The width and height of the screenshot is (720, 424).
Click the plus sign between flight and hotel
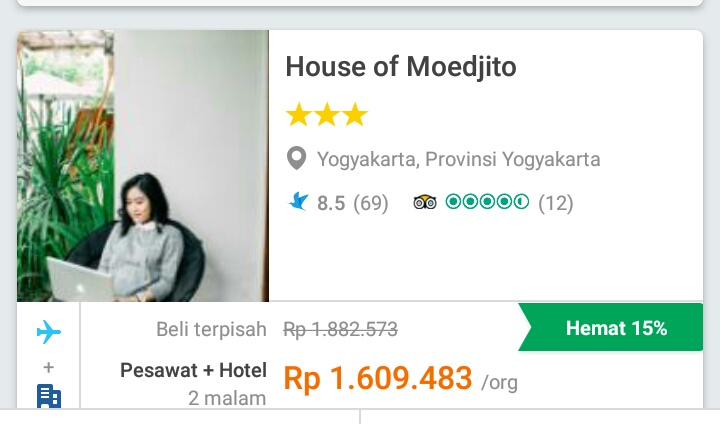pos(48,367)
